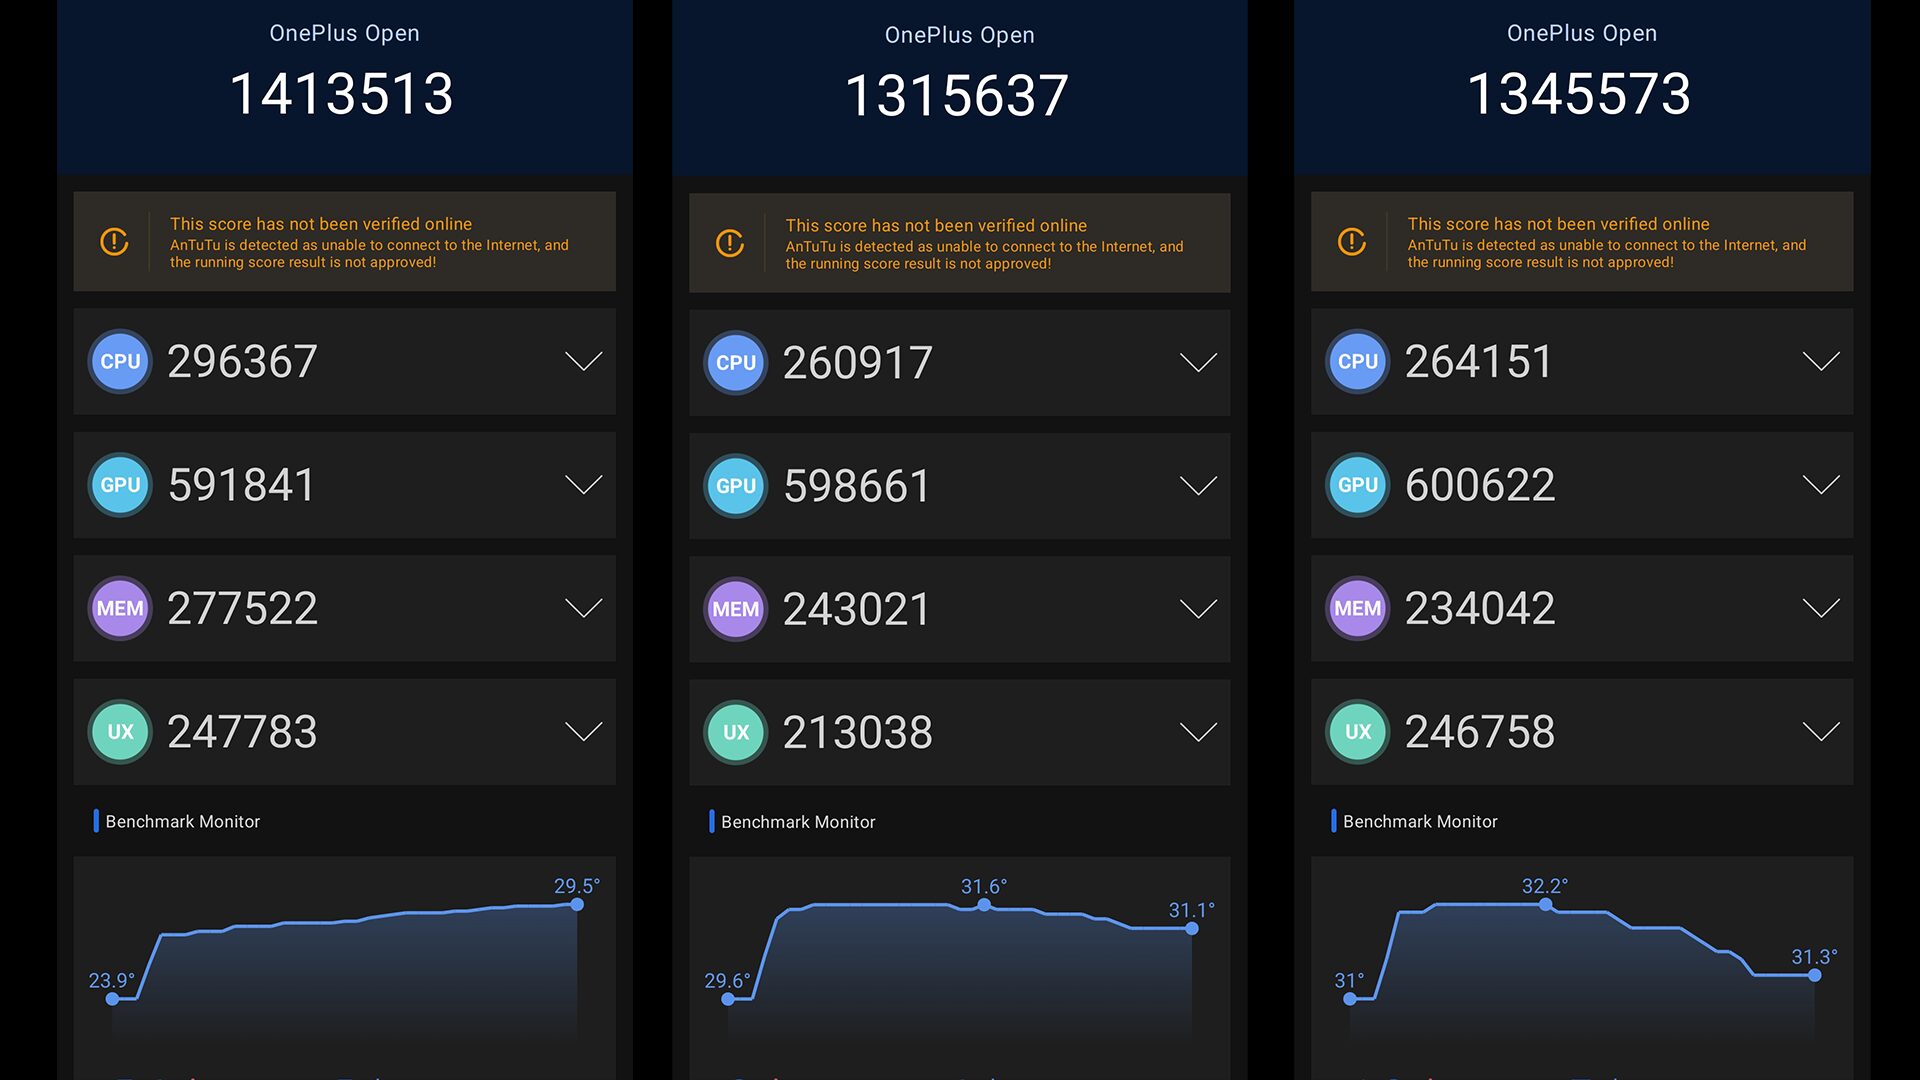This screenshot has height=1080, width=1920.
Task: Click the GPU icon beside 591841
Action: pyautogui.click(x=120, y=485)
